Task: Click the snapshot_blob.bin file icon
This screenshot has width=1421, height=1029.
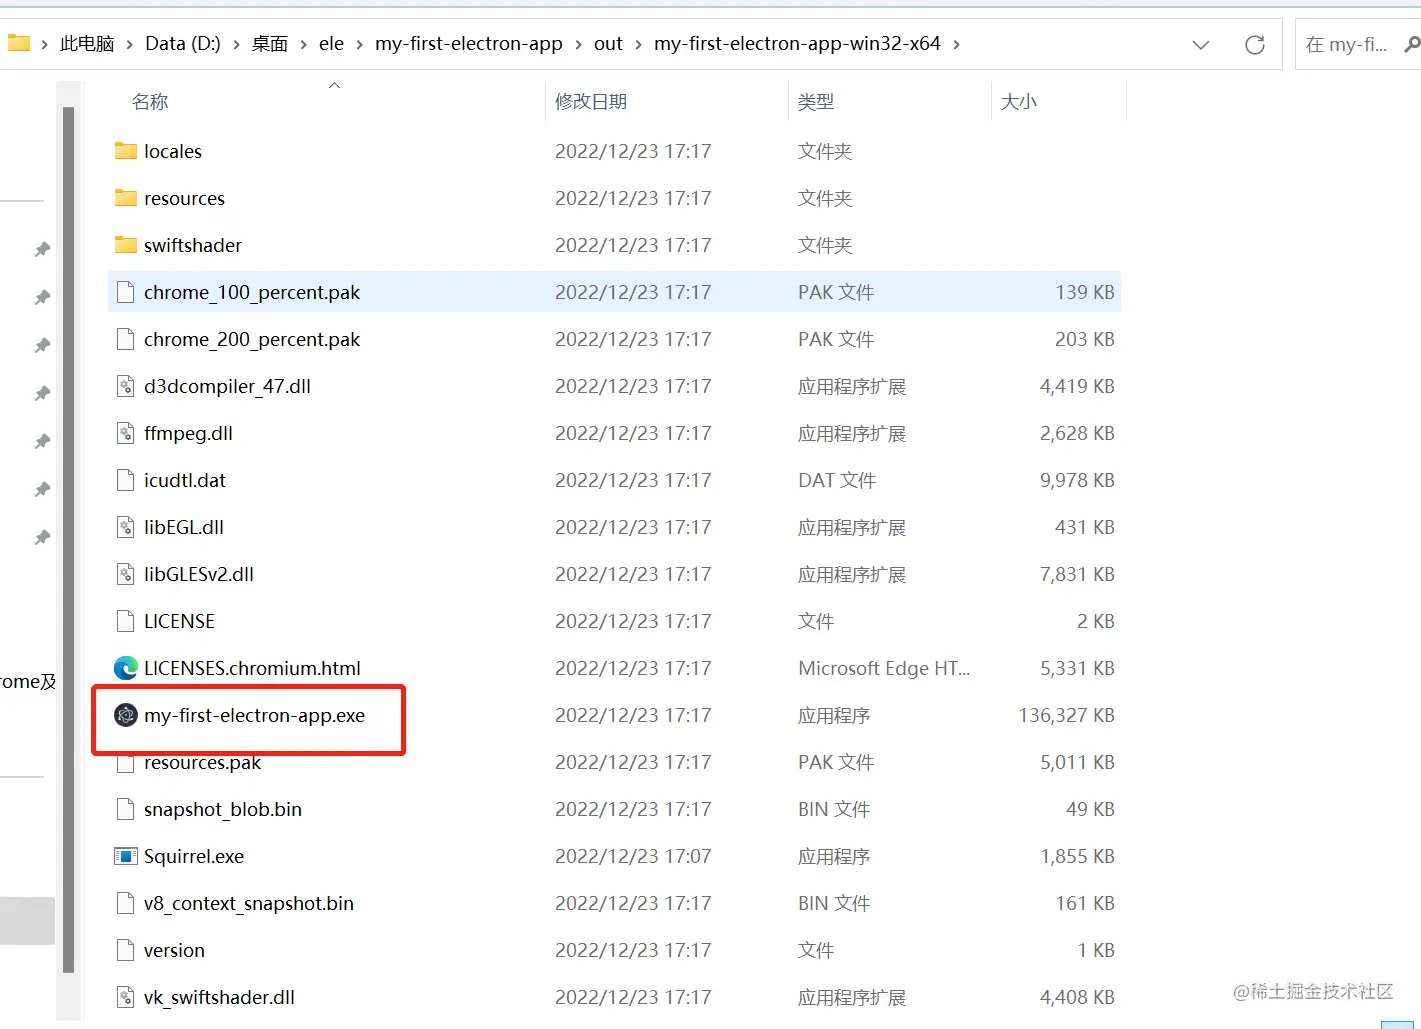Action: (x=125, y=809)
